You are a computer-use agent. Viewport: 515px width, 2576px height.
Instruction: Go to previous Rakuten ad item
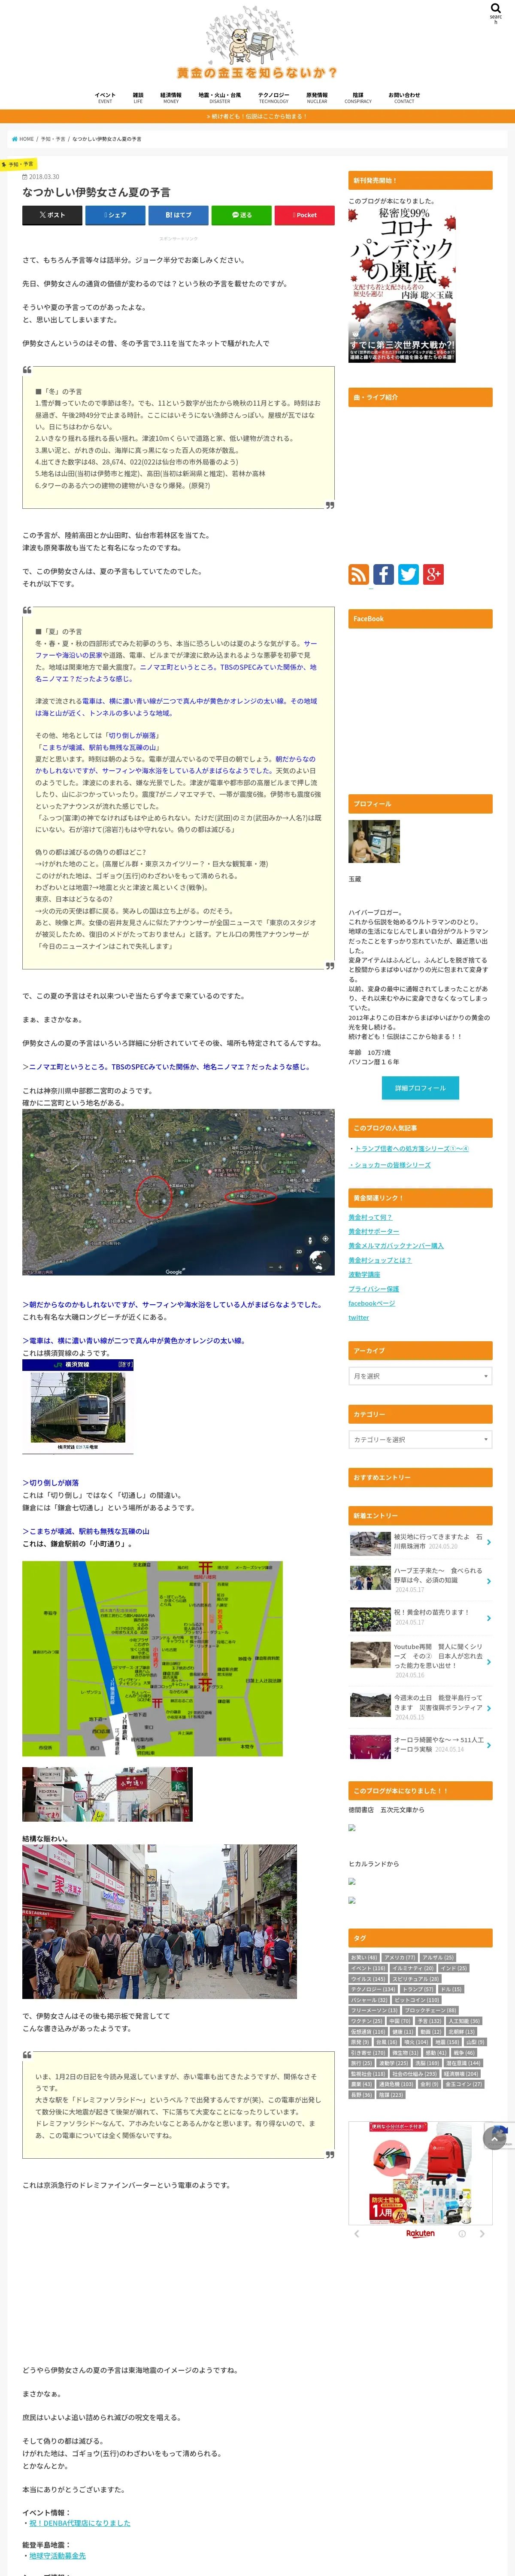click(x=357, y=2233)
